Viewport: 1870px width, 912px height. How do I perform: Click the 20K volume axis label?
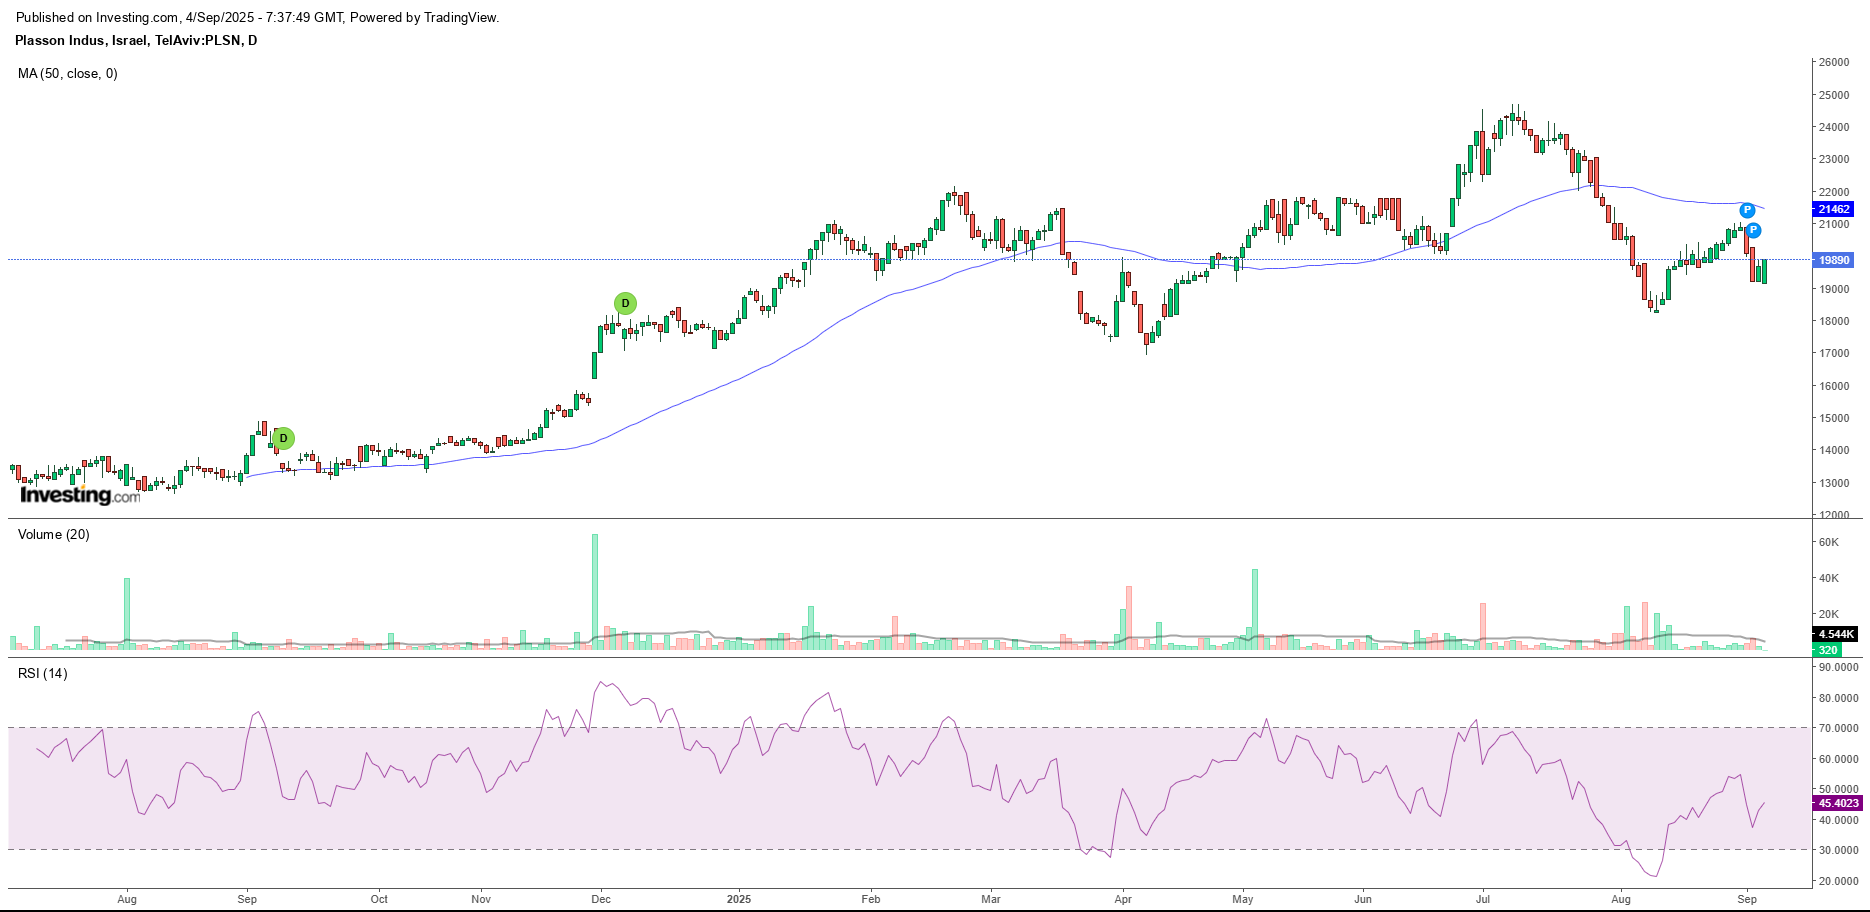[1829, 614]
